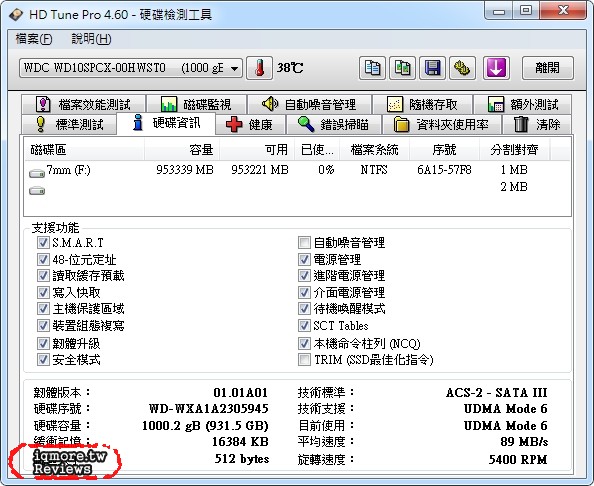Click the 離開 exit button

click(547, 68)
